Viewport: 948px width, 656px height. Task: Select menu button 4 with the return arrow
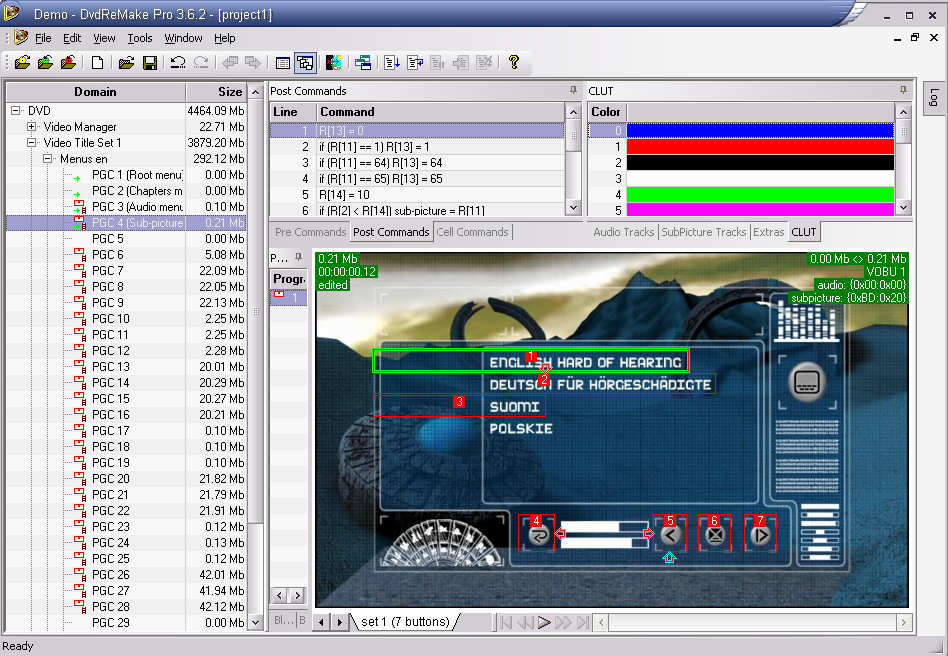537,534
